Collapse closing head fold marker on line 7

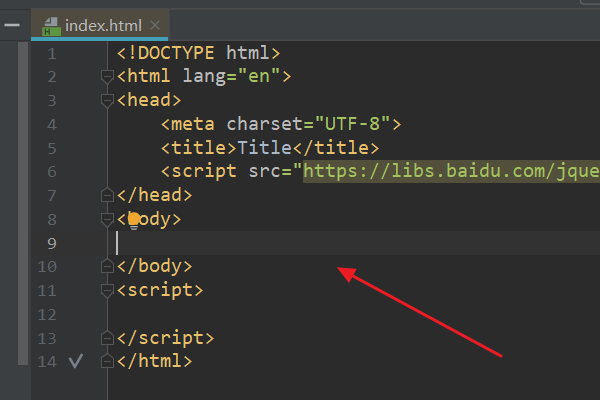point(107,195)
